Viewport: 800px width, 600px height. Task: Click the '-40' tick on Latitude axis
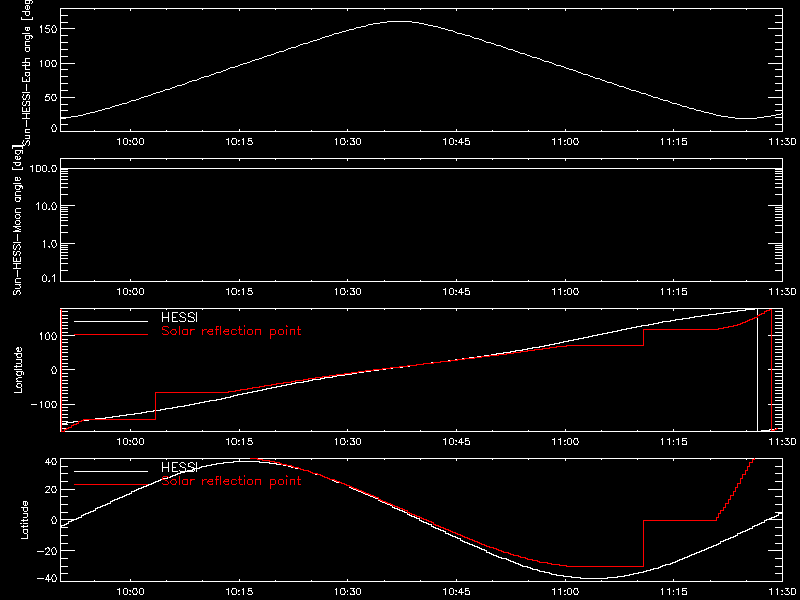pyautogui.click(x=46, y=578)
